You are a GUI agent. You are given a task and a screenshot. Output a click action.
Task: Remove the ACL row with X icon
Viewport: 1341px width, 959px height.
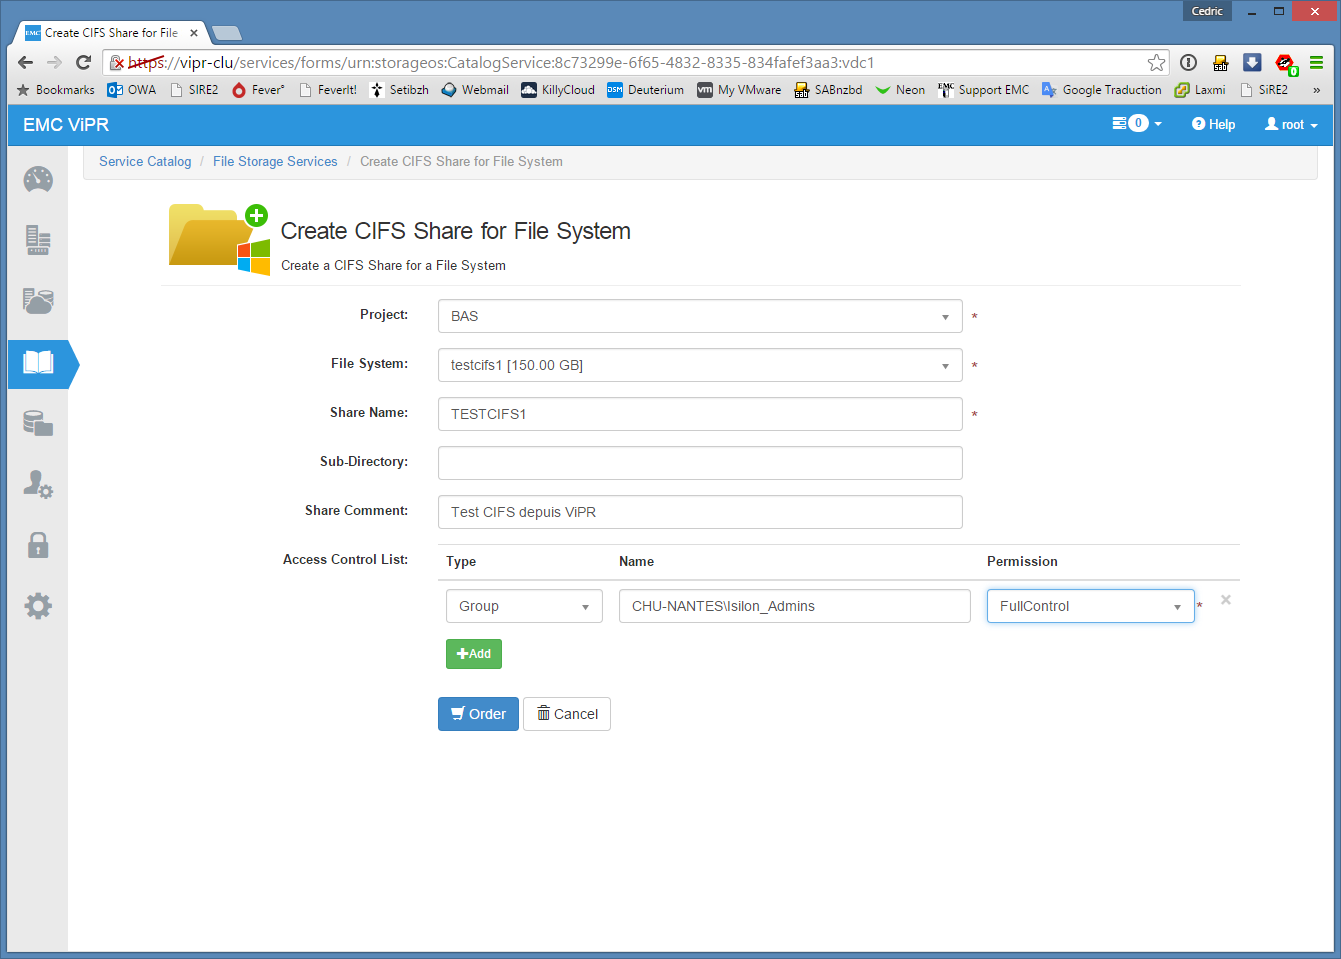point(1225,600)
